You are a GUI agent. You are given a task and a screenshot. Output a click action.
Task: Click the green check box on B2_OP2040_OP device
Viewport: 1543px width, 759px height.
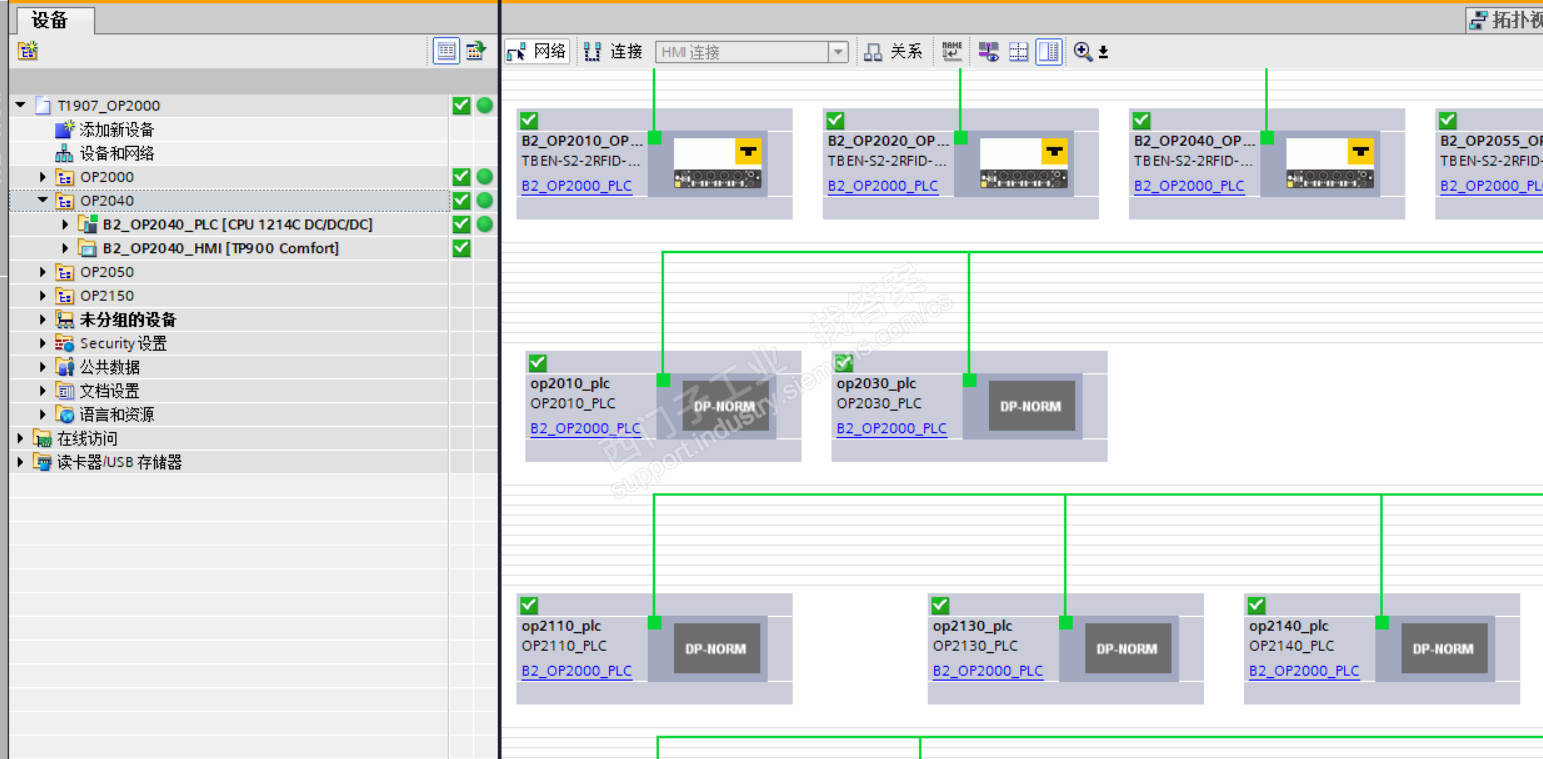[x=1142, y=120]
